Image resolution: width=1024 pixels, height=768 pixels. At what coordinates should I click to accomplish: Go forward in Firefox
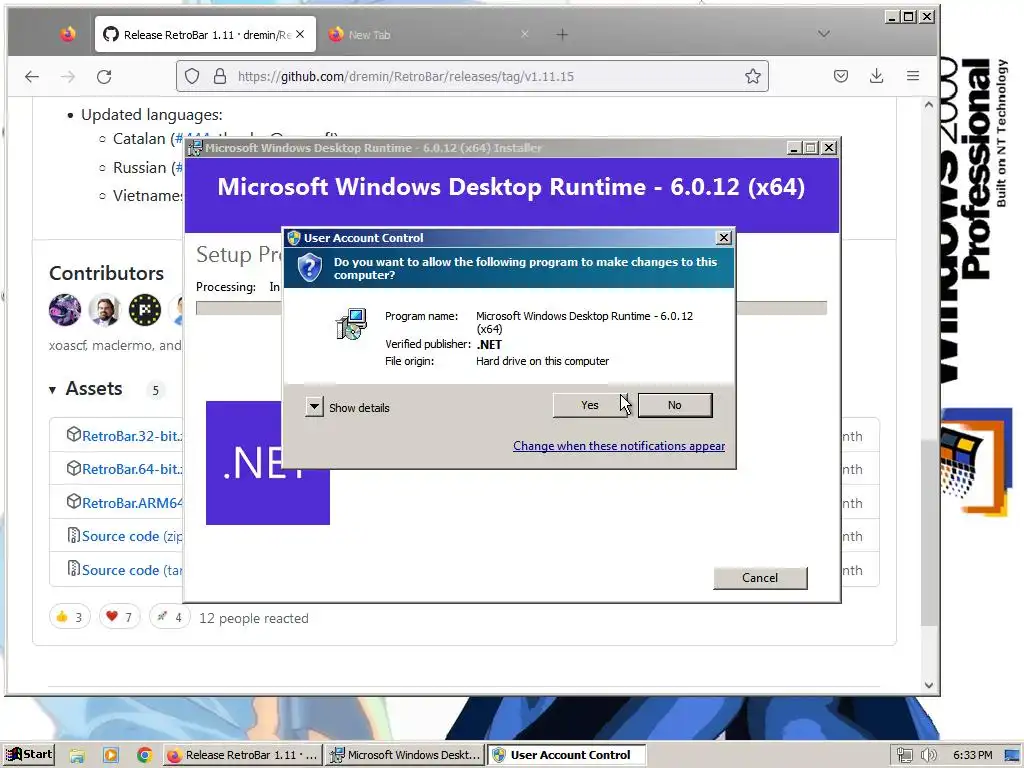click(68, 76)
